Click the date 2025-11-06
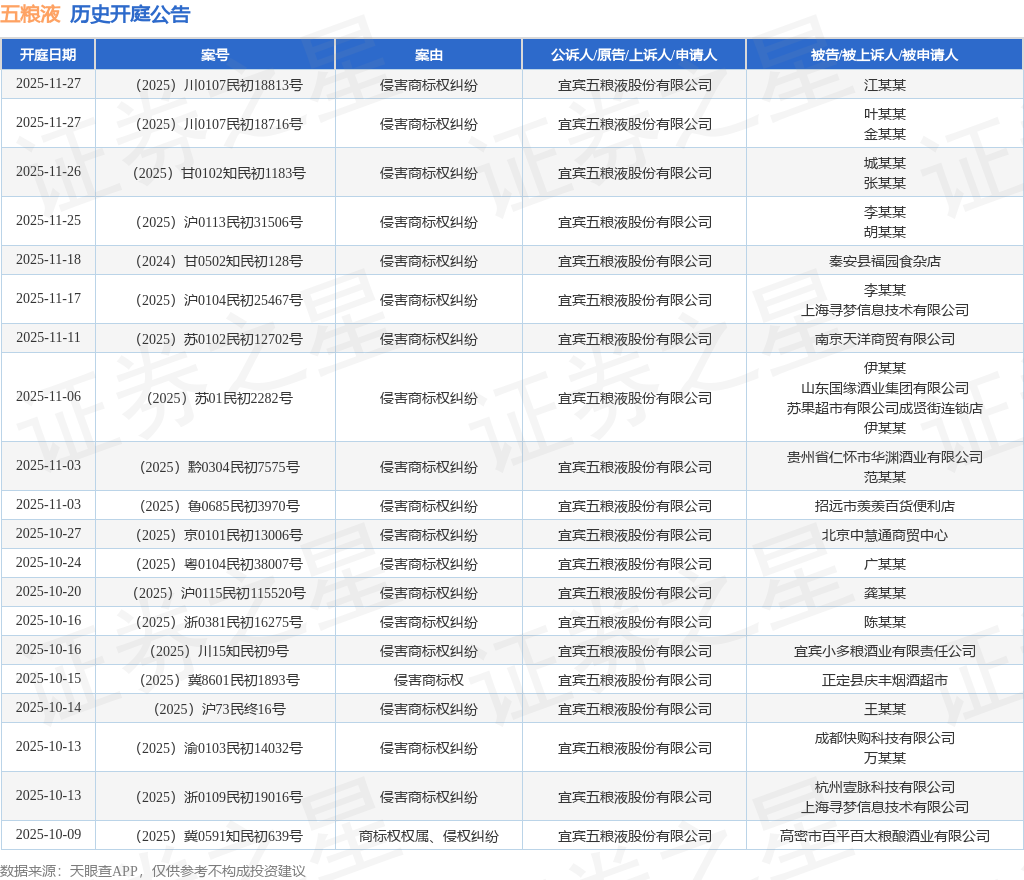The height and width of the screenshot is (880, 1024). point(48,396)
